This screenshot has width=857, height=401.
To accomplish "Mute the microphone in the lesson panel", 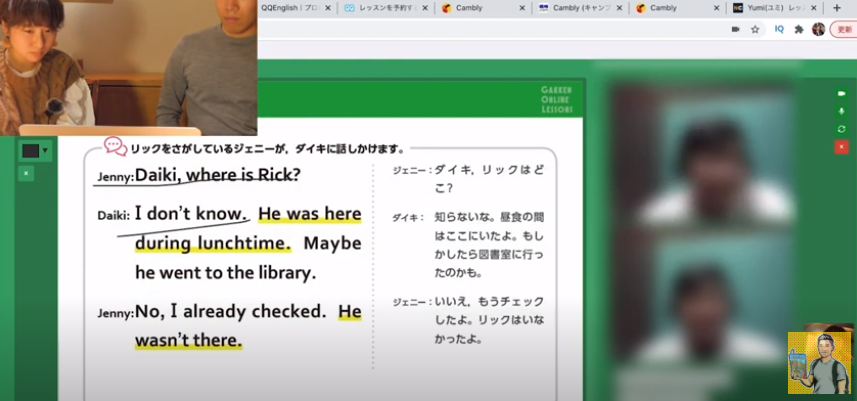I will point(841,111).
